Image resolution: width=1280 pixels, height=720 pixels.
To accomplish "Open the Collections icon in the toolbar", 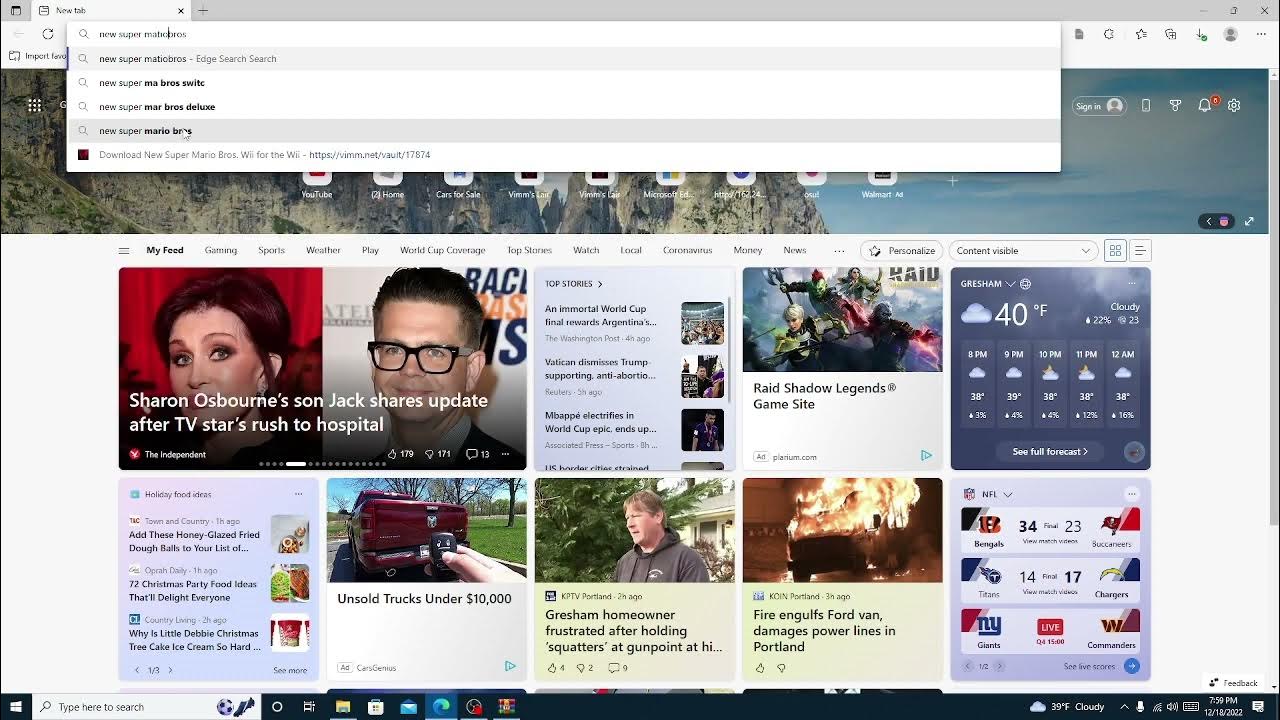I will pyautogui.click(x=1171, y=34).
